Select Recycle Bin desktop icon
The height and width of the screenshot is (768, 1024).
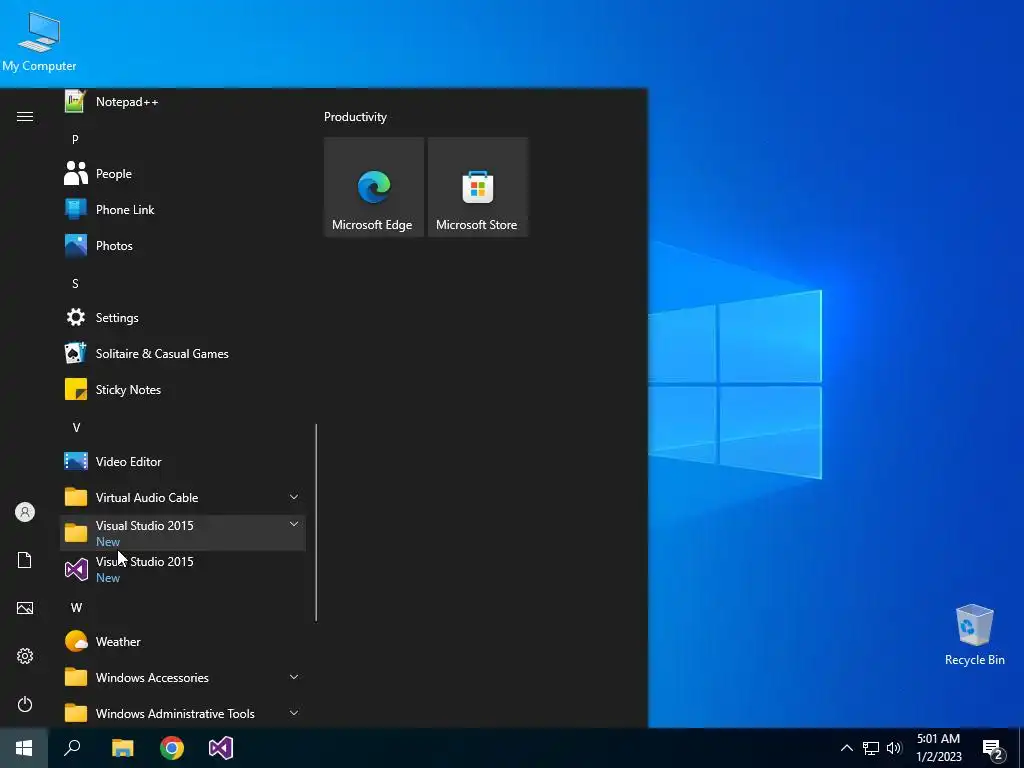tap(974, 634)
